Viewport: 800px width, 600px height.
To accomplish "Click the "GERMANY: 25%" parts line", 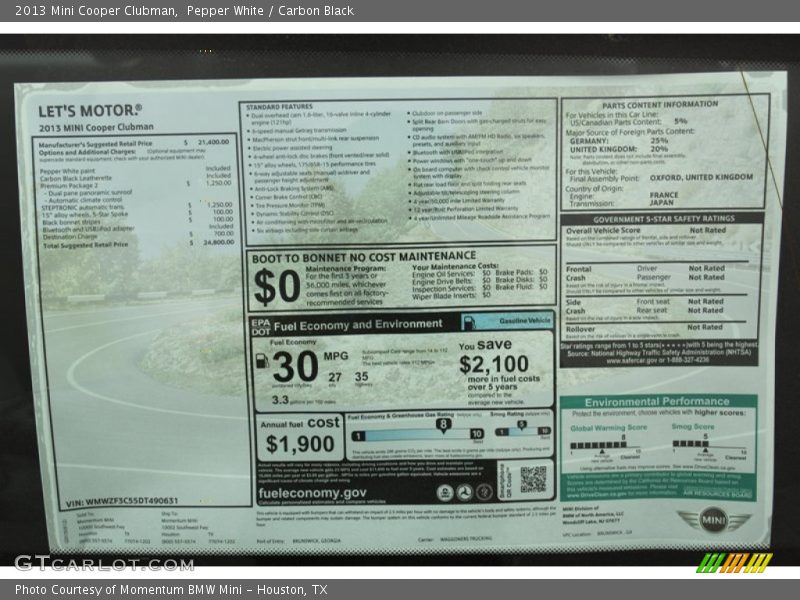I will pyautogui.click(x=619, y=140).
